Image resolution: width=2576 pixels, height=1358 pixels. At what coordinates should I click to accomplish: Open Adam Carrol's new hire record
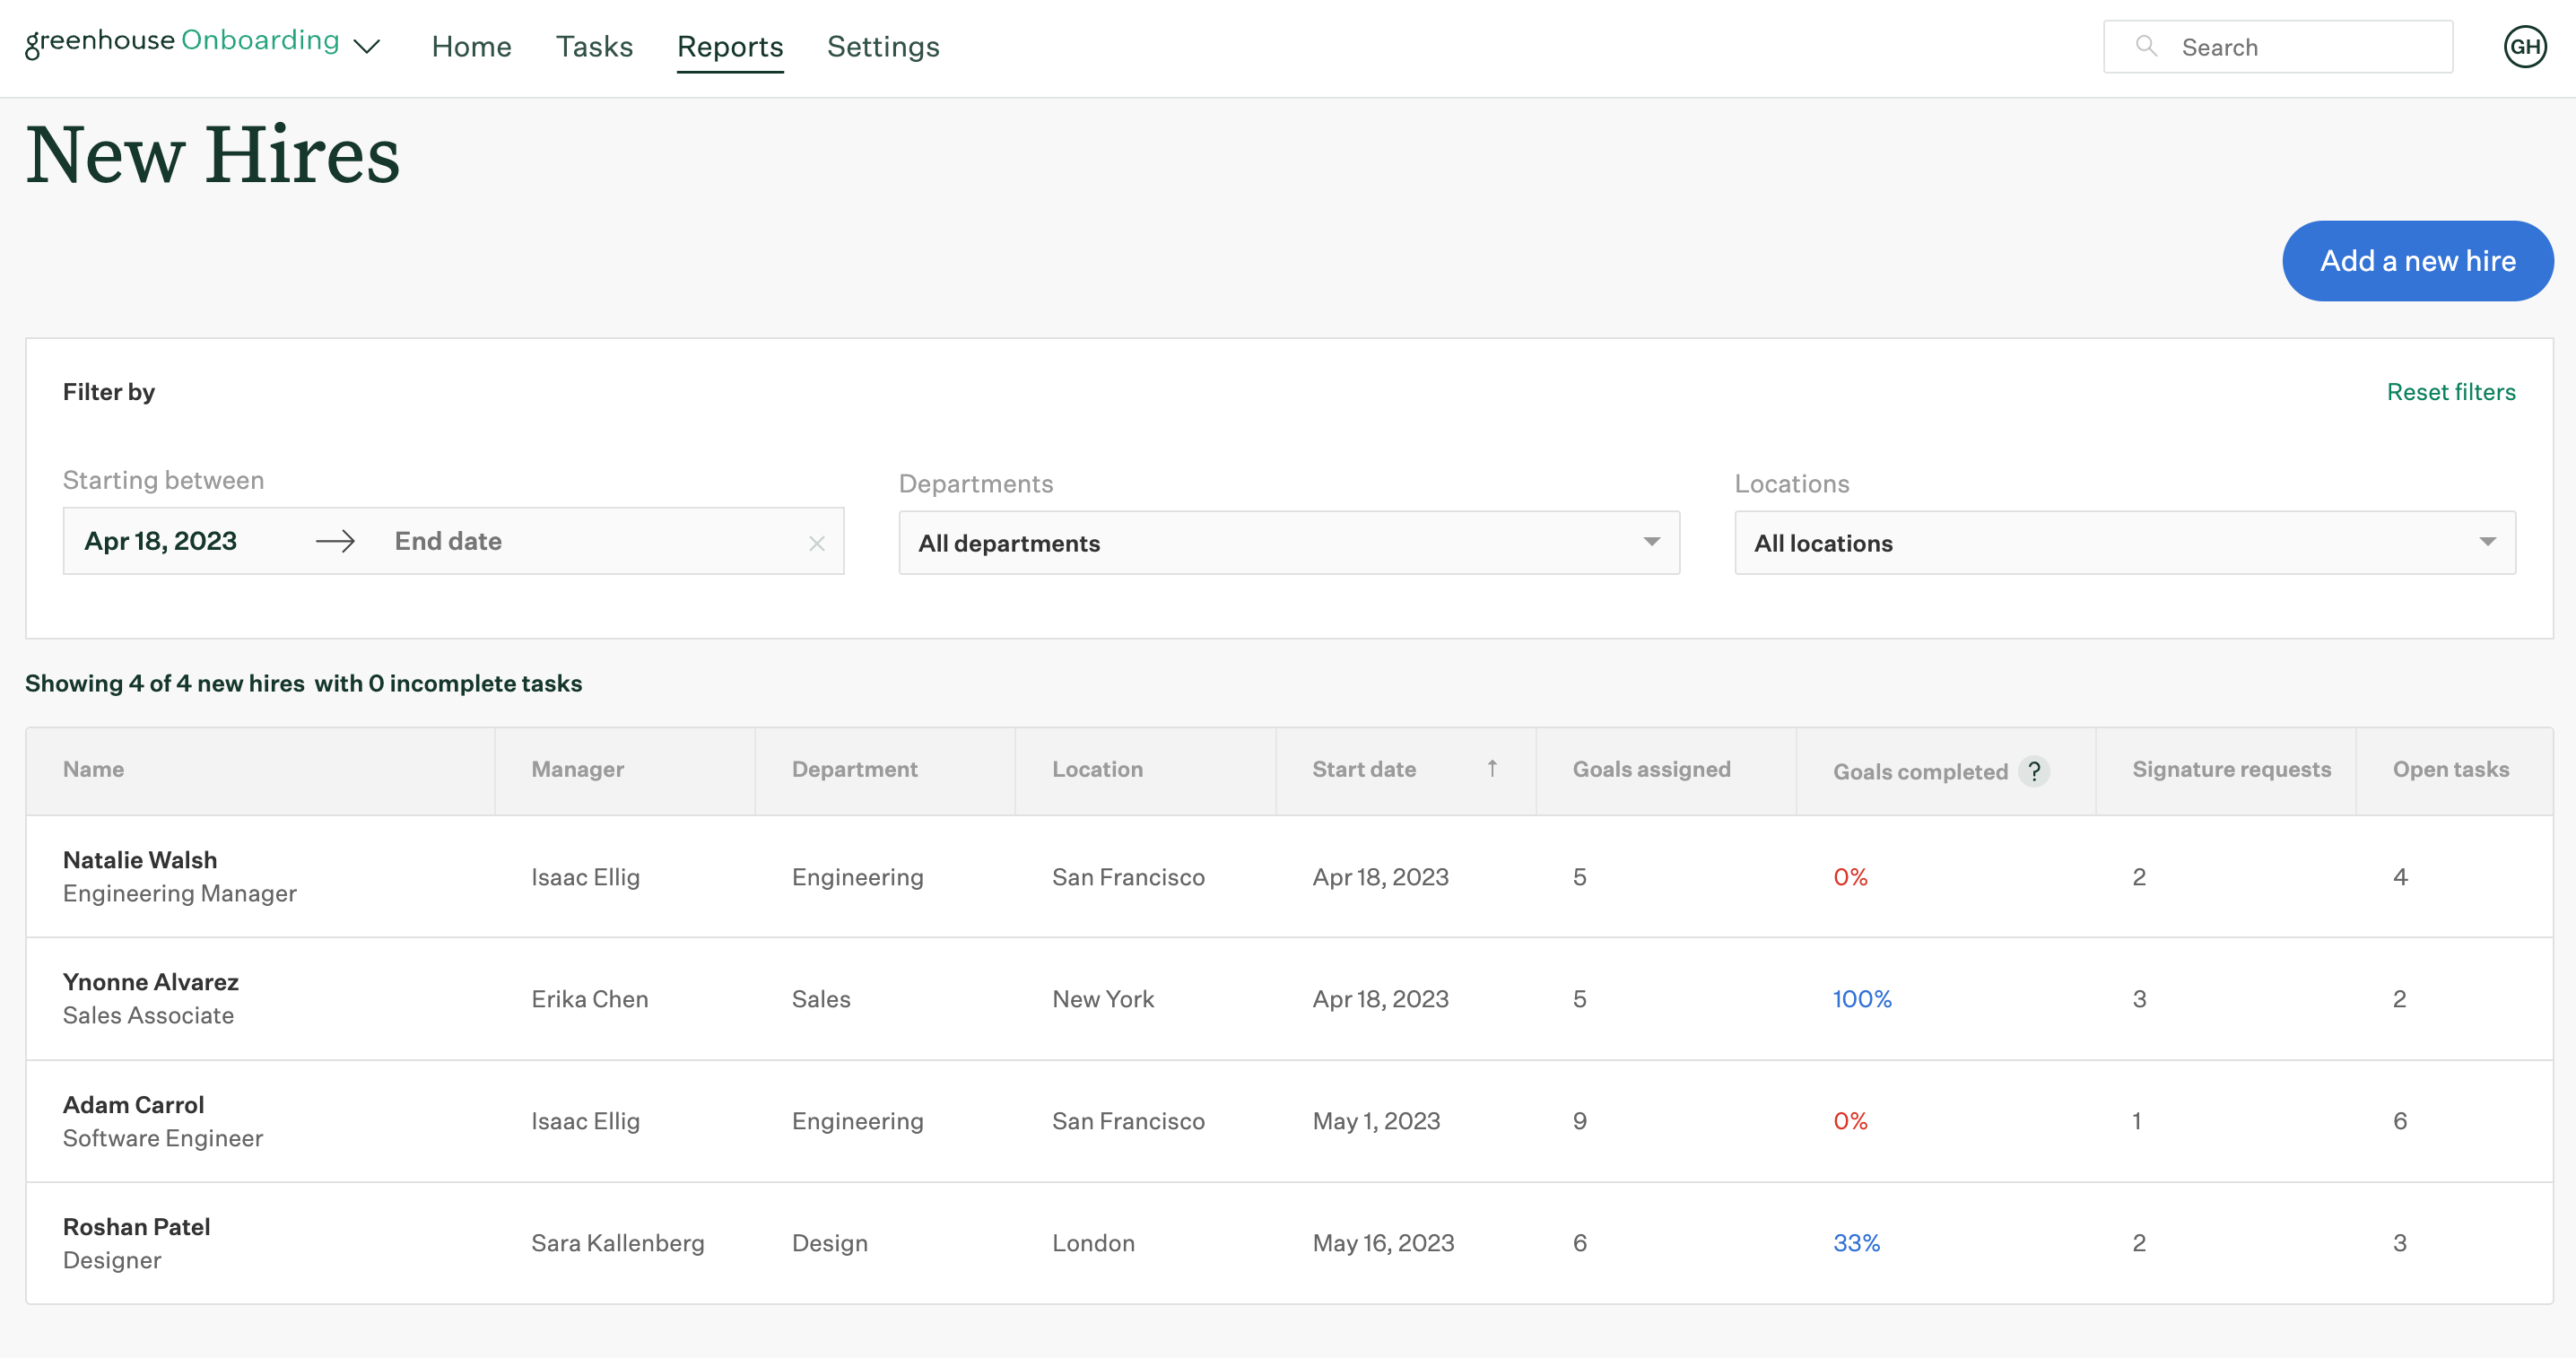tap(133, 1105)
